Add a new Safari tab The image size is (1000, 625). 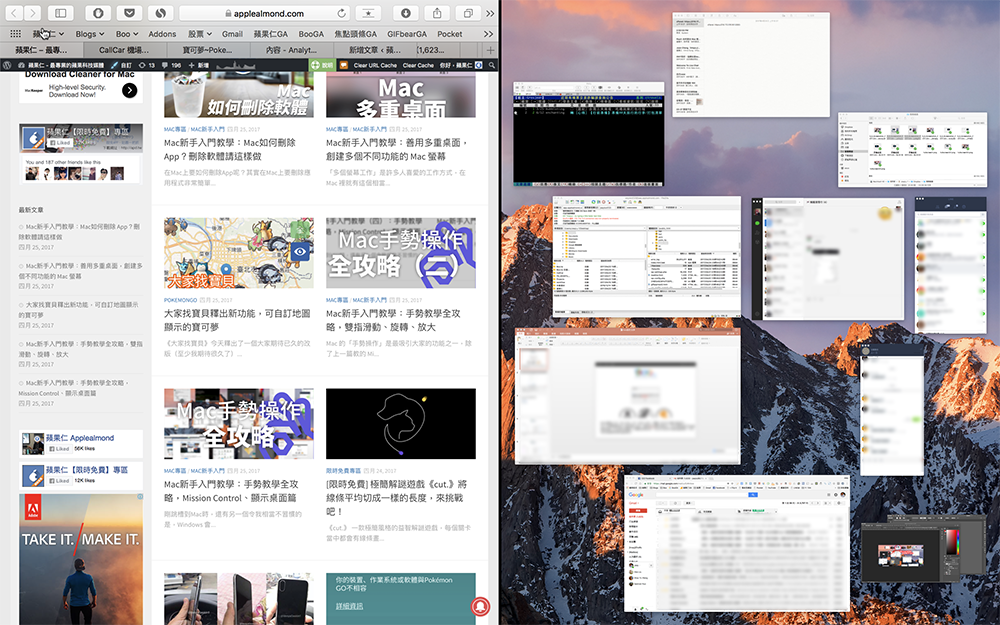point(490,50)
